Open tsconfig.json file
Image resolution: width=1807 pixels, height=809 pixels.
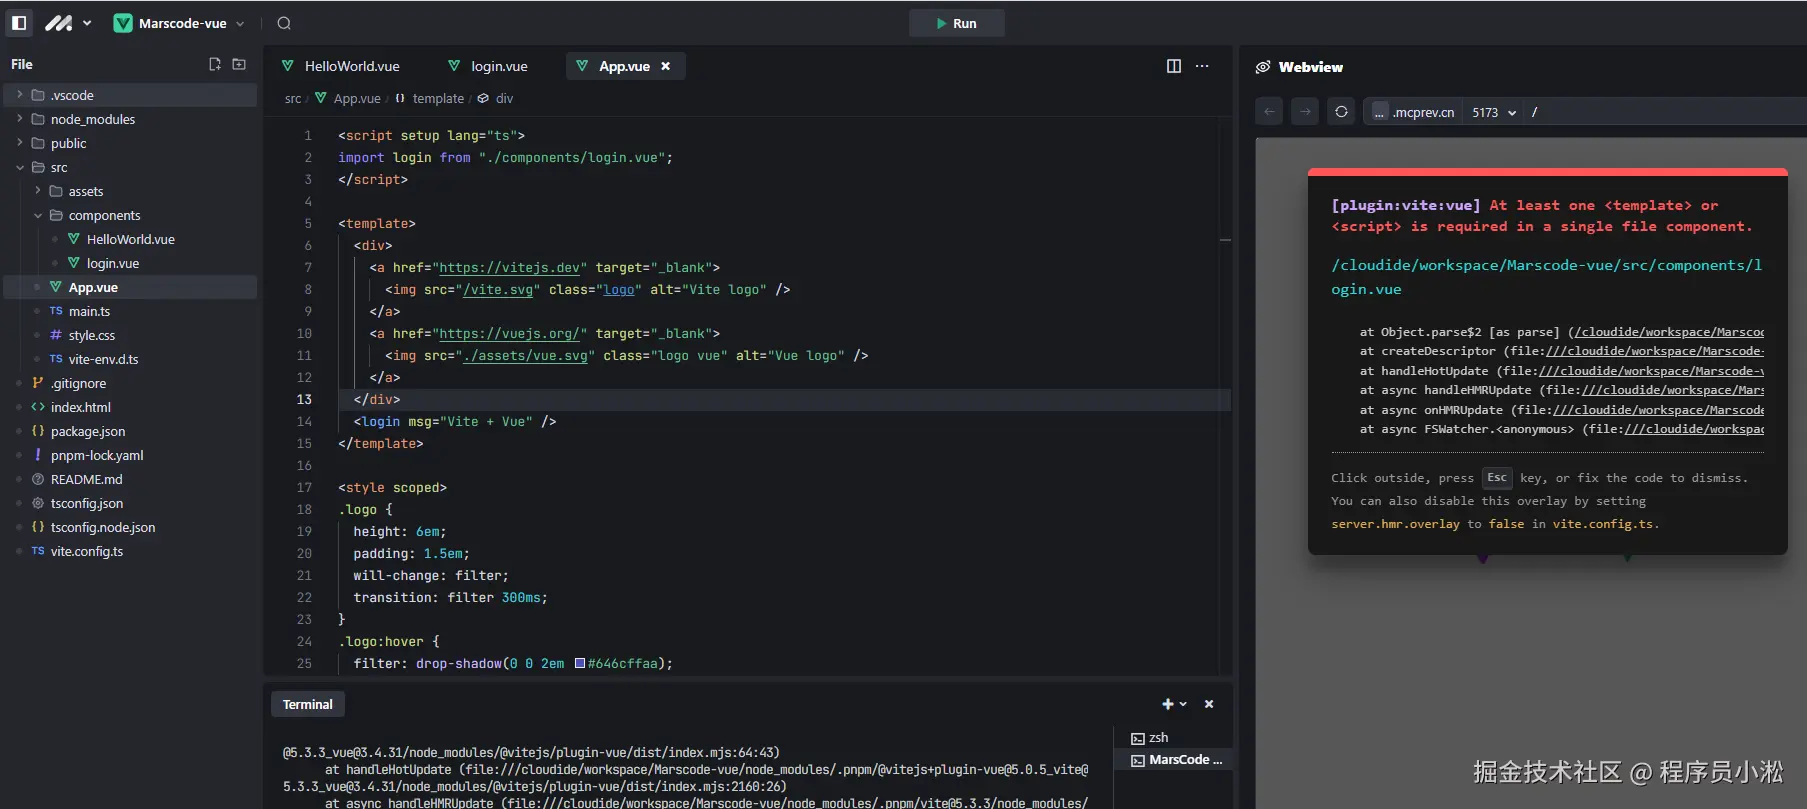click(130, 503)
